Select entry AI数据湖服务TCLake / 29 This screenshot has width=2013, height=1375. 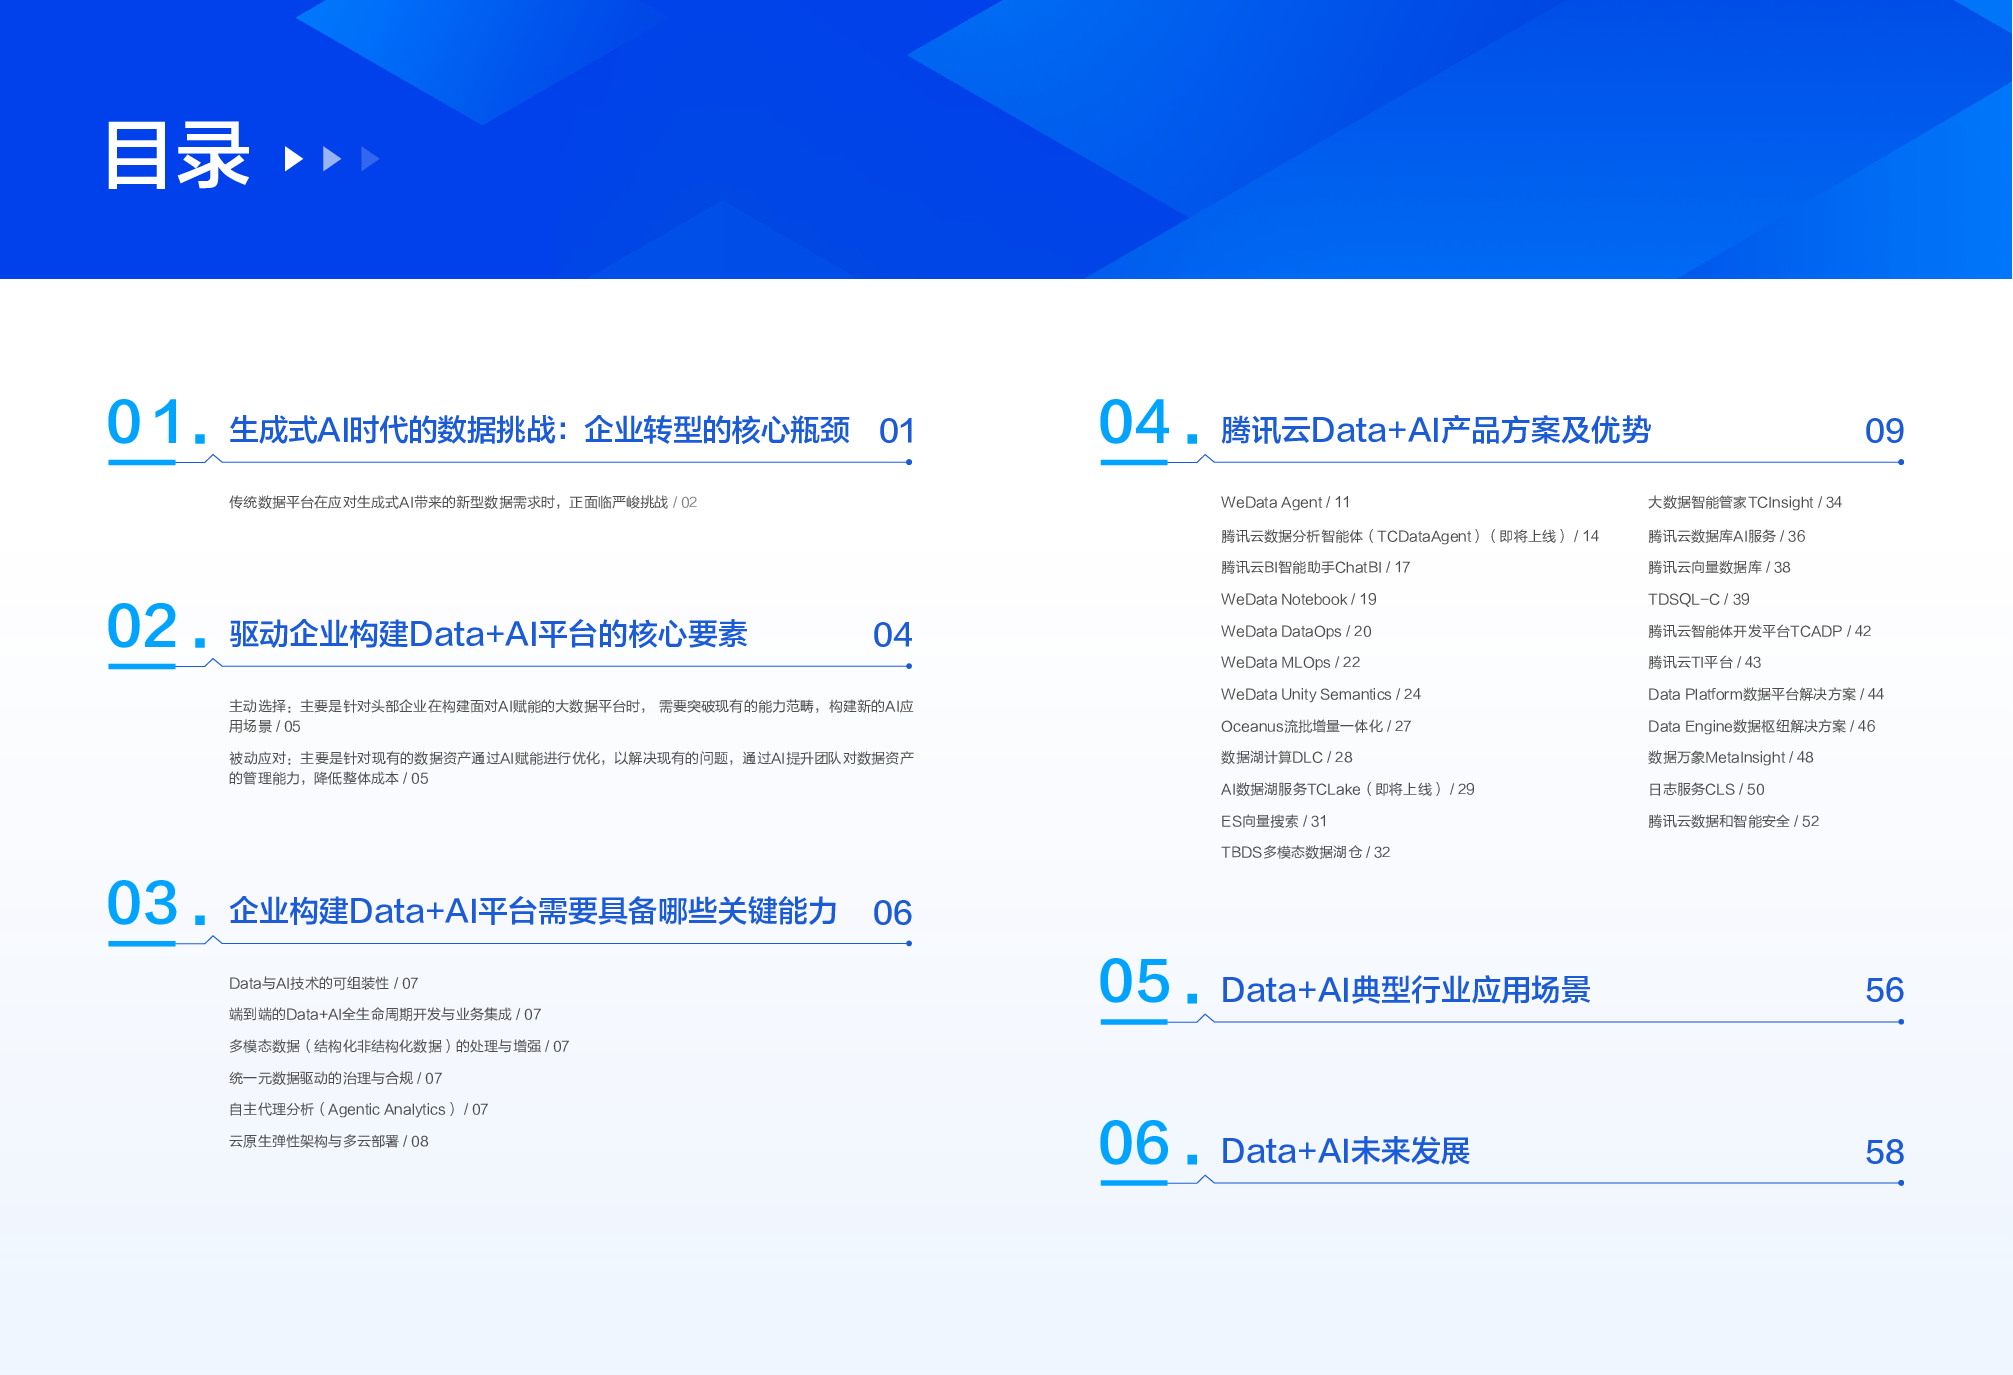pos(1347,789)
